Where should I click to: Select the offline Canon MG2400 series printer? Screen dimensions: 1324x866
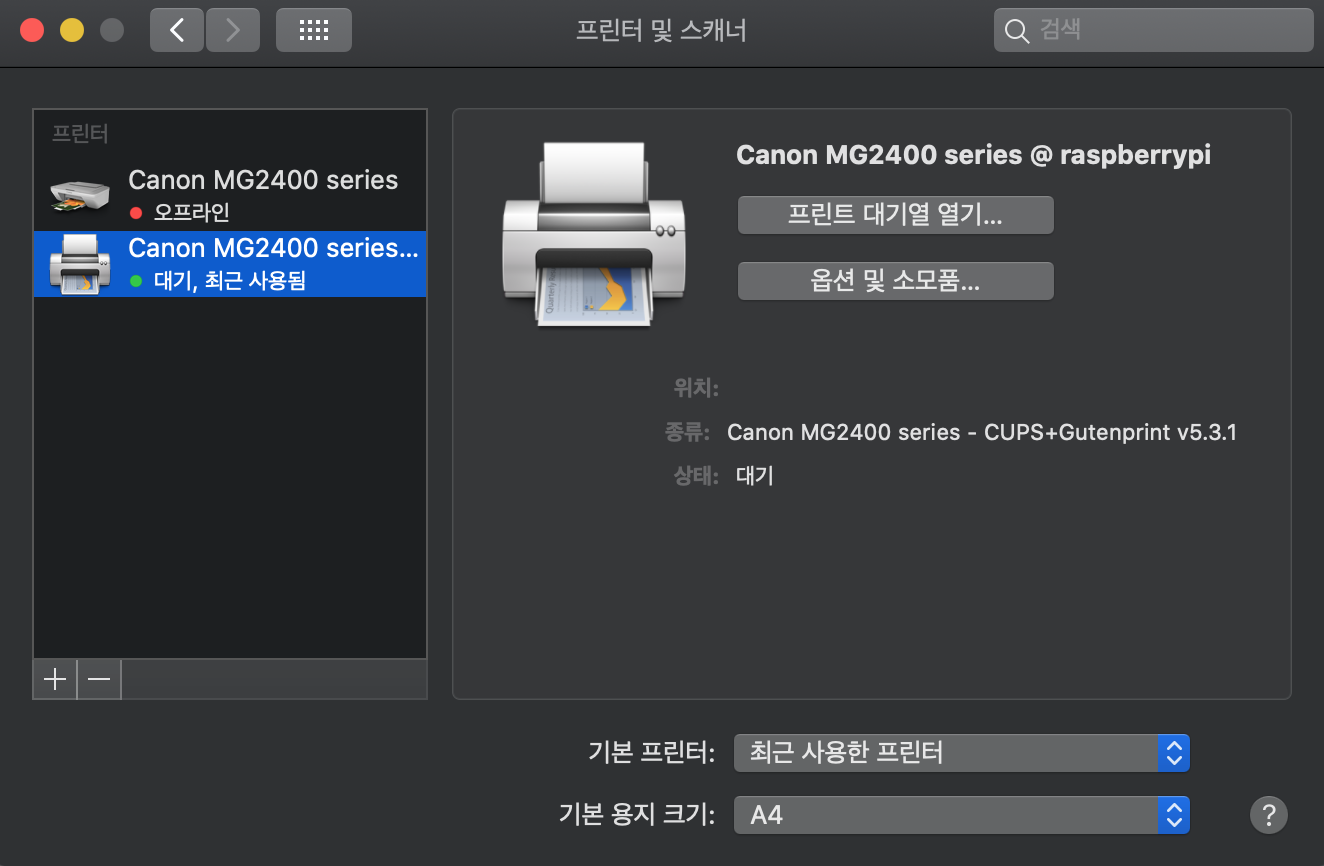pyautogui.click(x=230, y=196)
